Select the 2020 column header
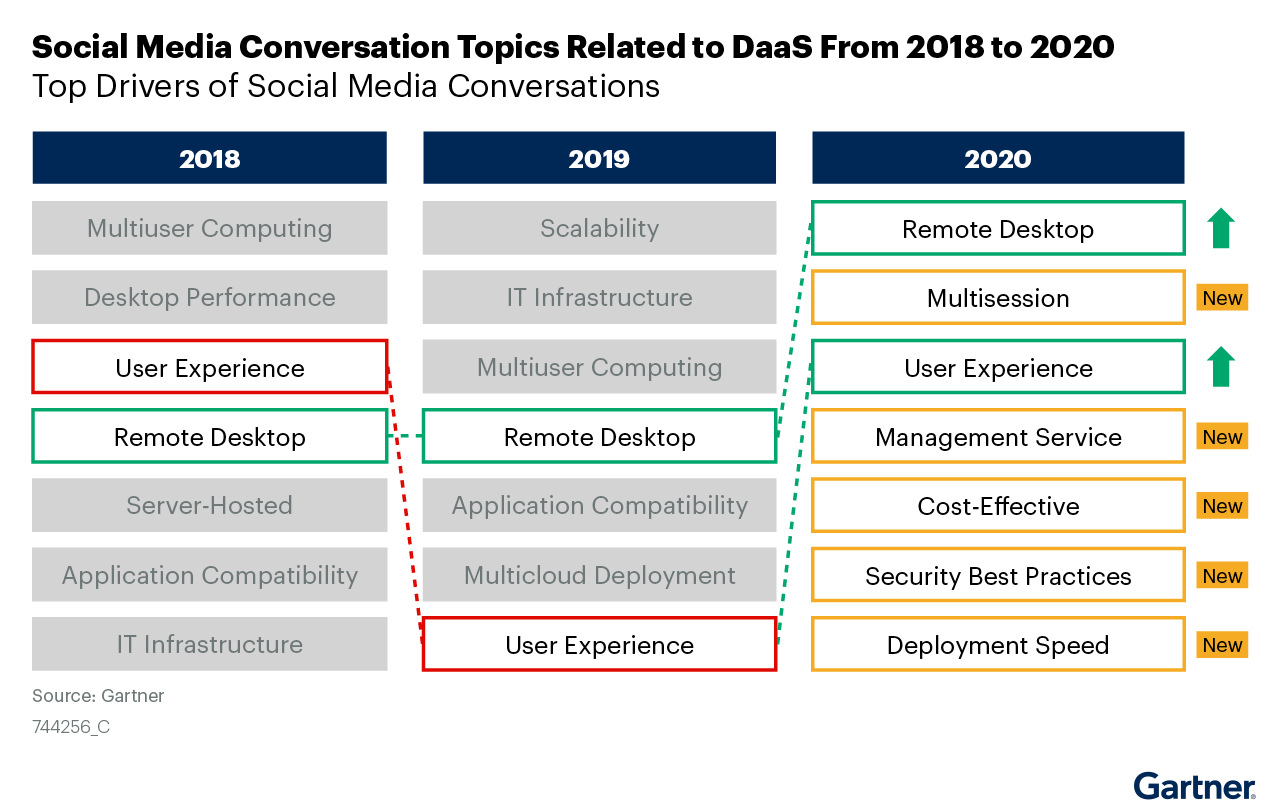 998,158
